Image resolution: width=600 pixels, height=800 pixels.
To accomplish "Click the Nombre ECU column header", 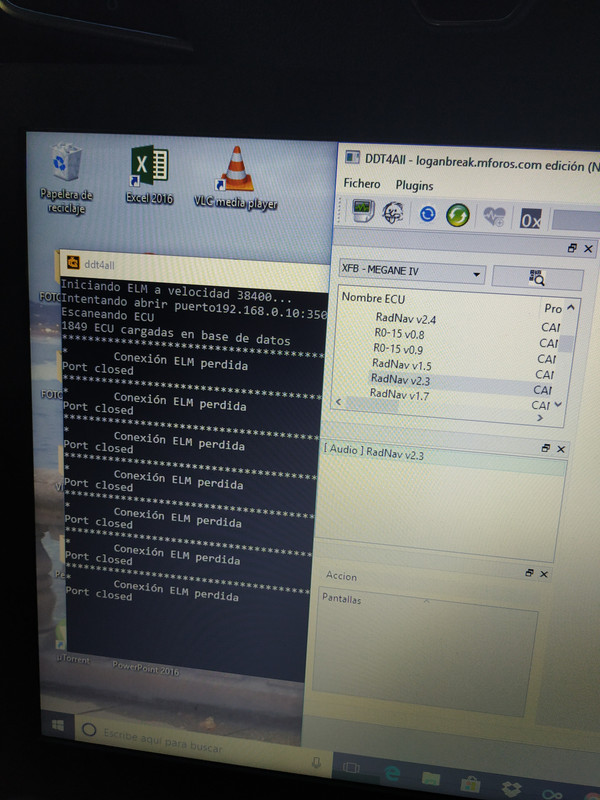I will click(373, 298).
